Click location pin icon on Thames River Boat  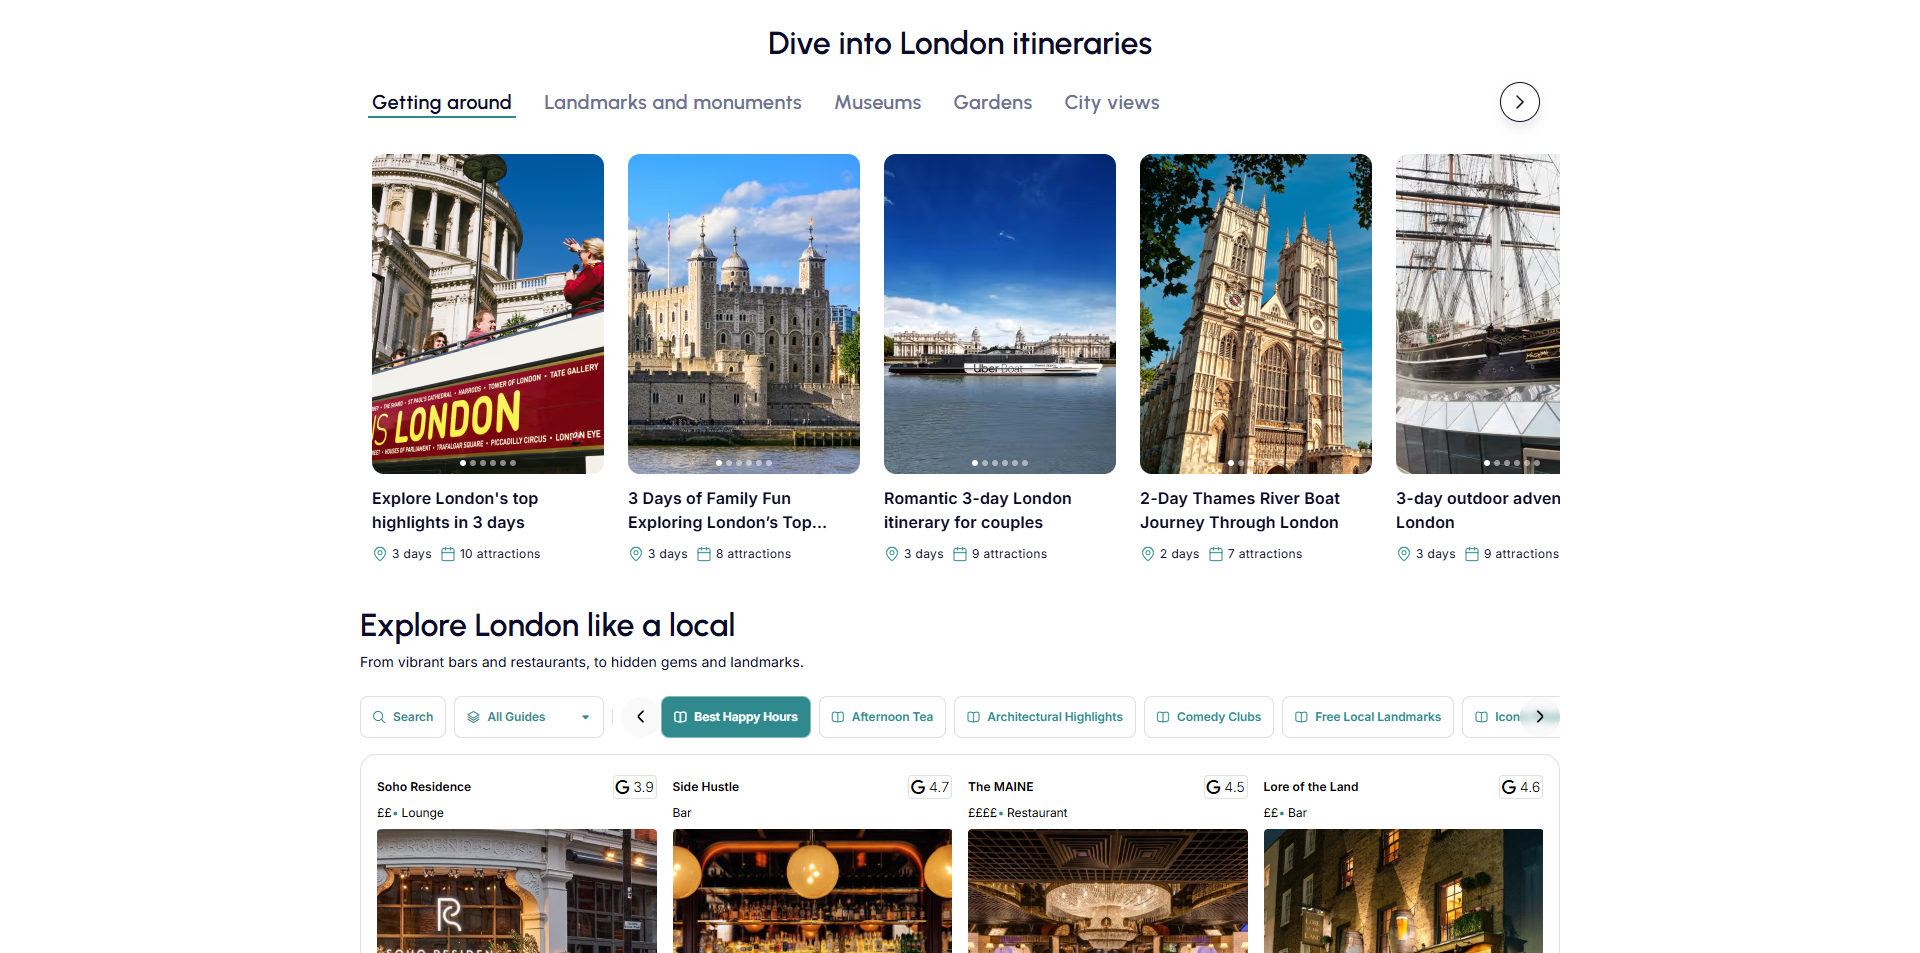coord(1148,554)
